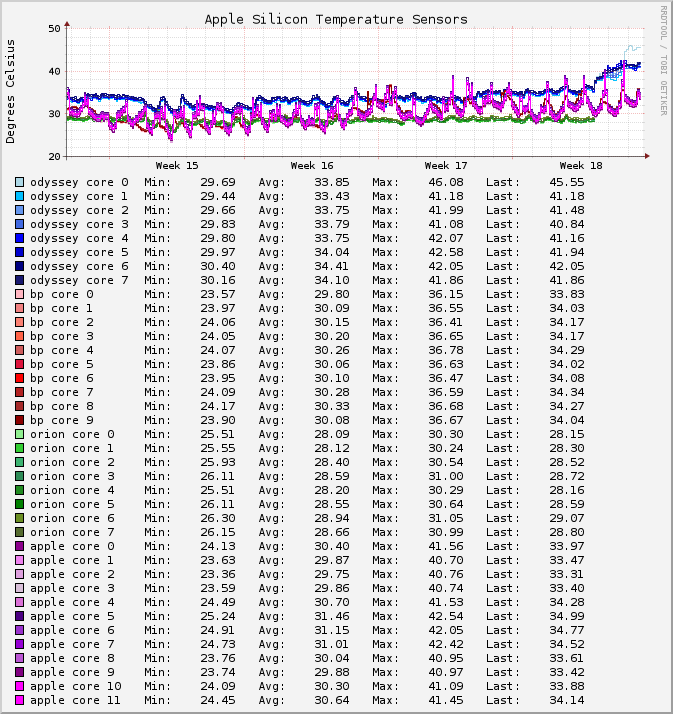The height and width of the screenshot is (714, 673).
Task: Click the apple core 7 legend label
Action: pos(72,644)
